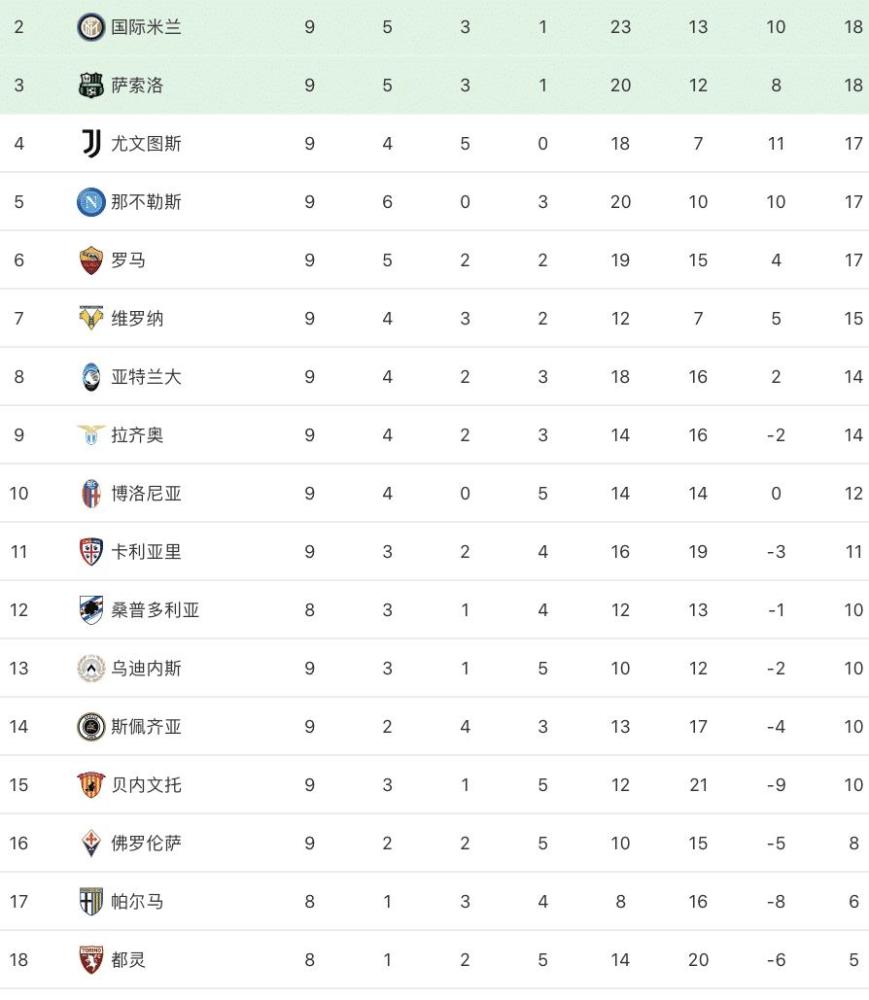Click the Sassuolo club crest
Viewport: 869px width, 1000px height.
coord(91,85)
